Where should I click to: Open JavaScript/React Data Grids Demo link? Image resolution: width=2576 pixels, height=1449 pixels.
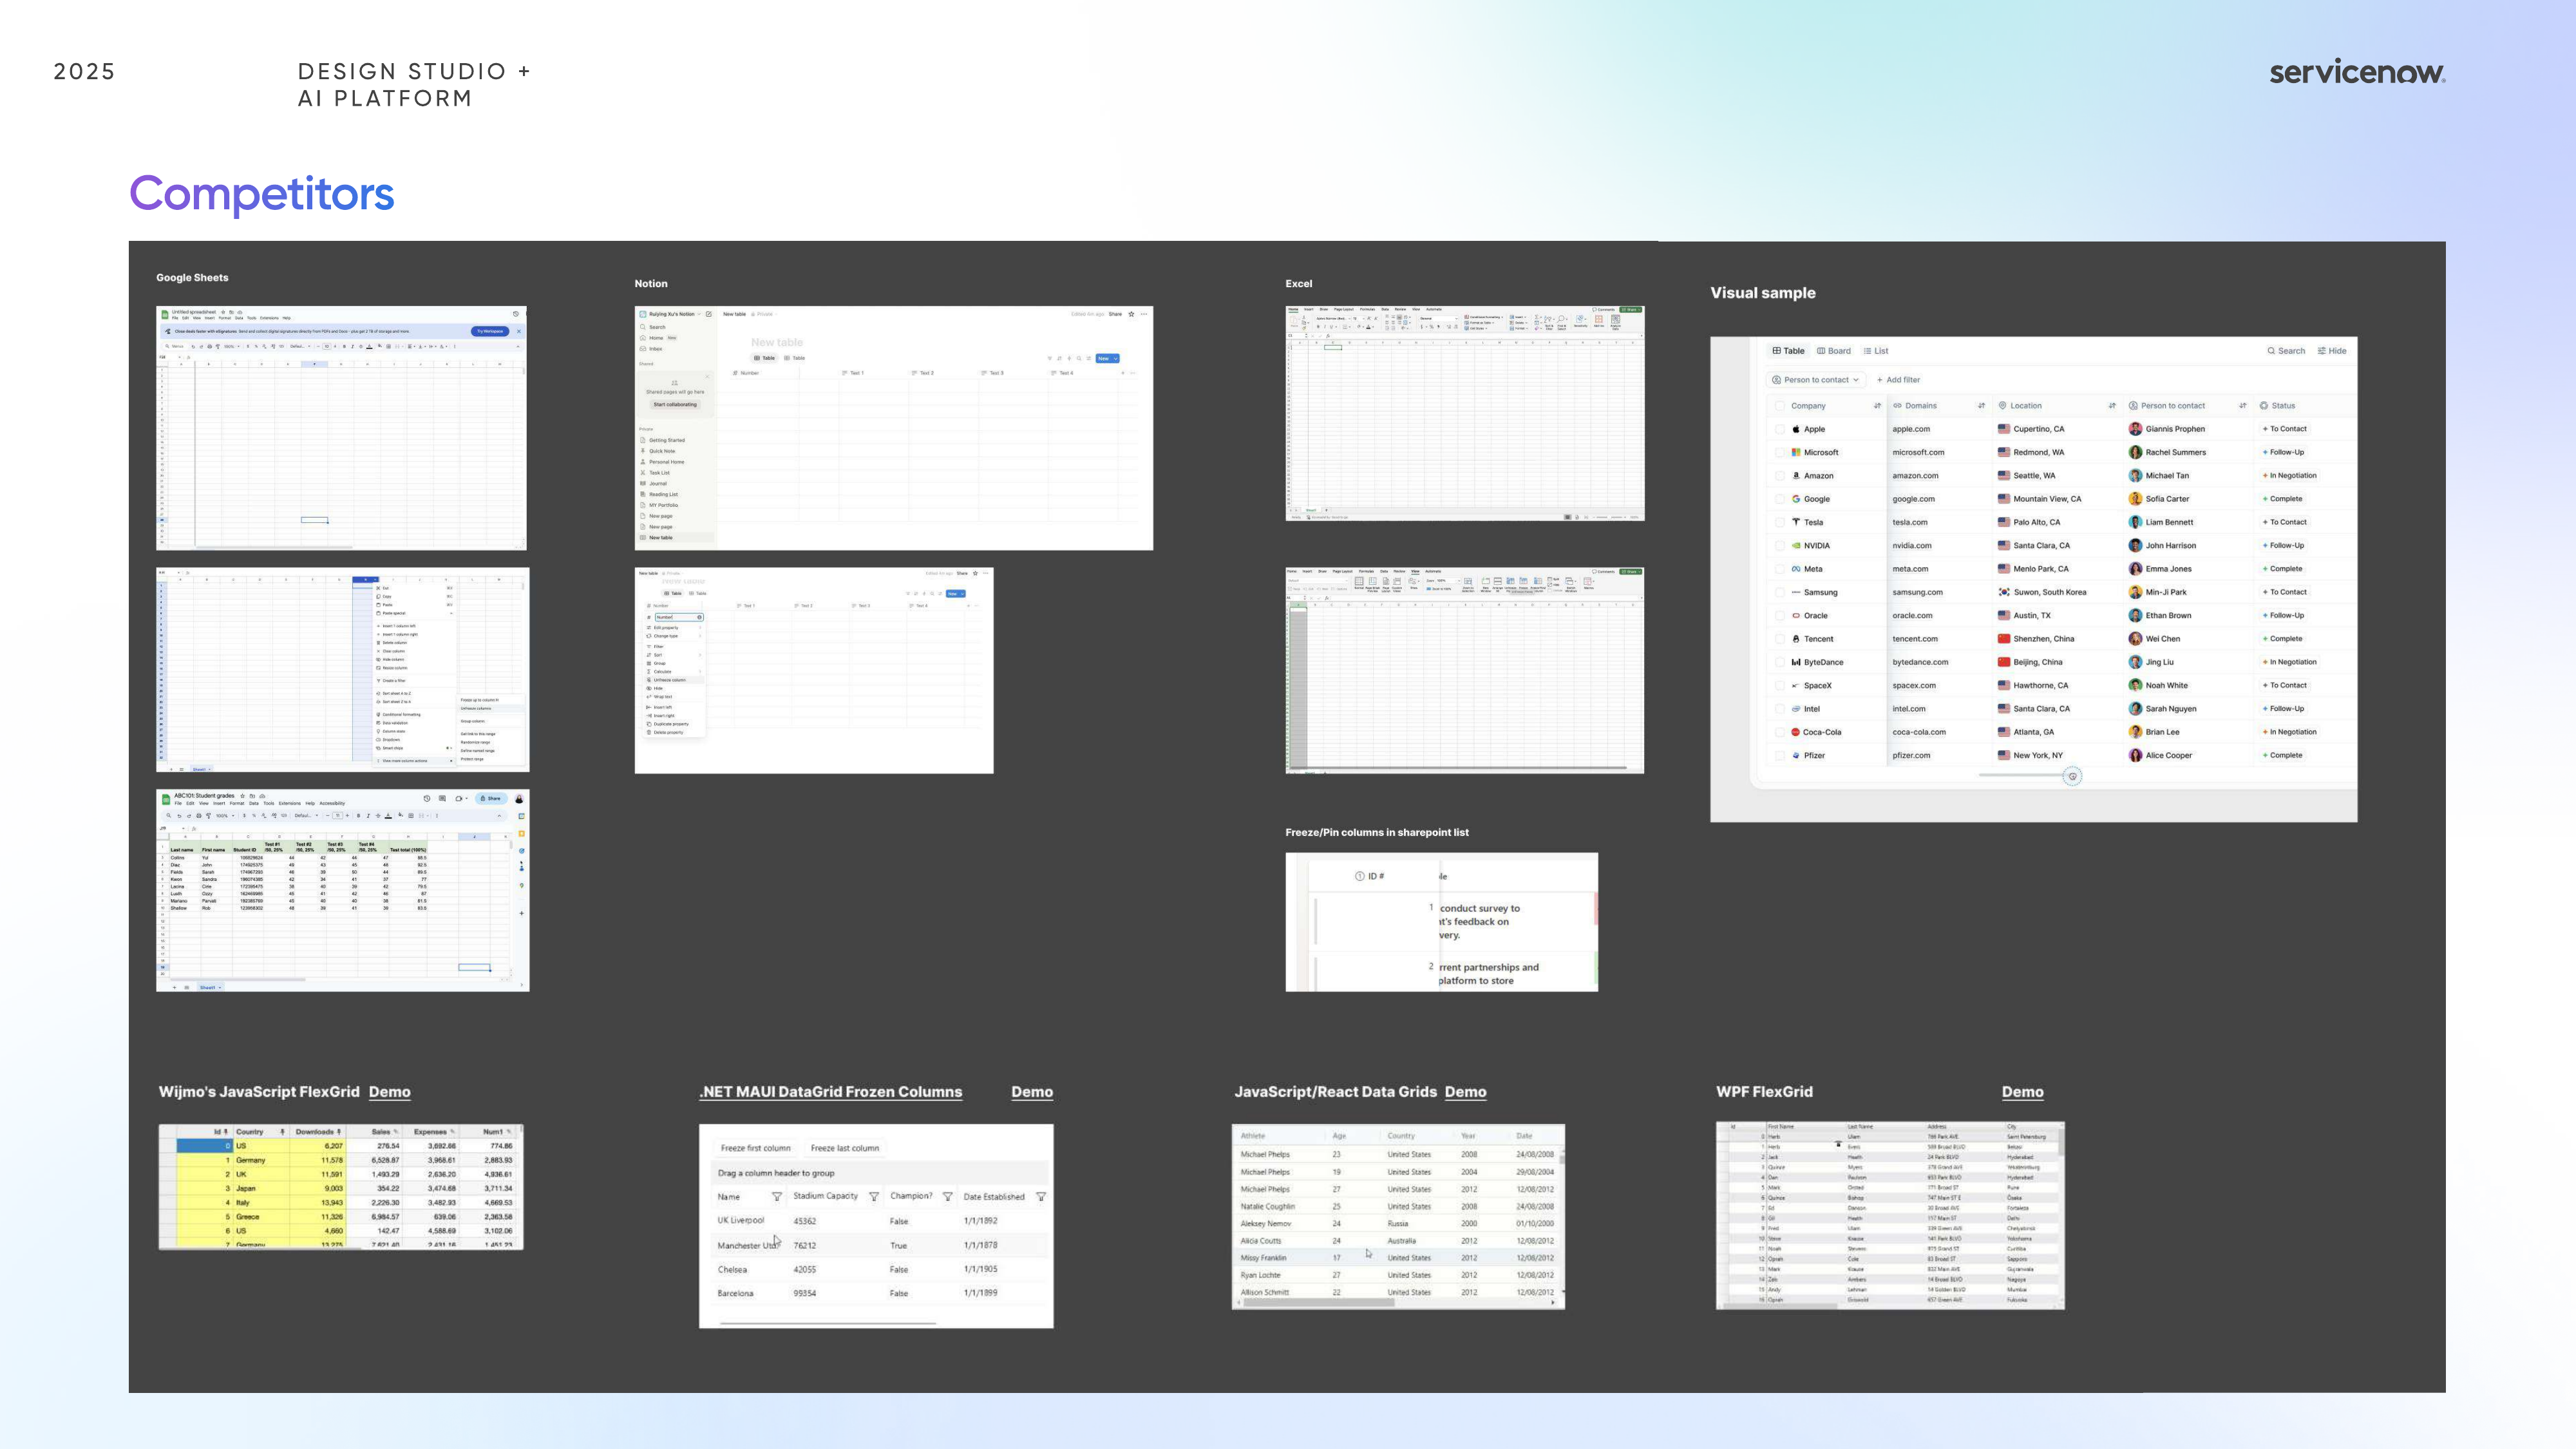(1465, 1092)
